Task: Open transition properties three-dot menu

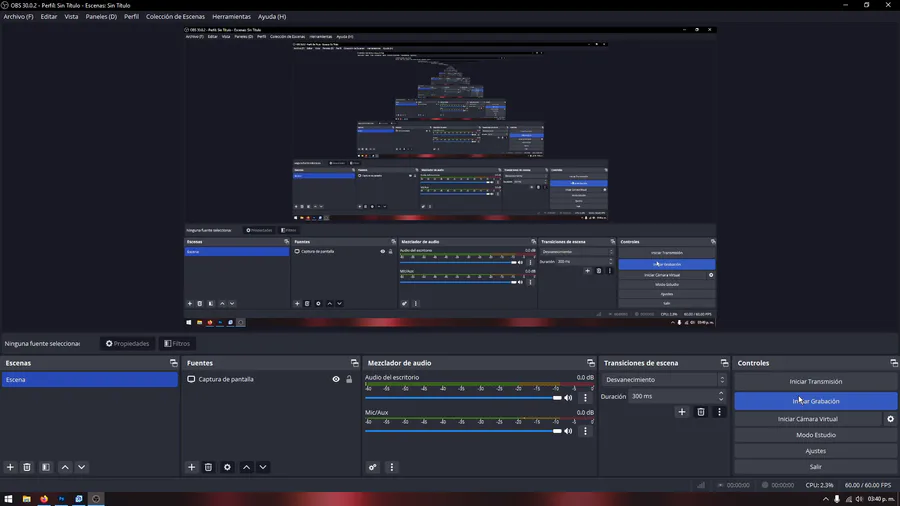Action: coord(719,412)
